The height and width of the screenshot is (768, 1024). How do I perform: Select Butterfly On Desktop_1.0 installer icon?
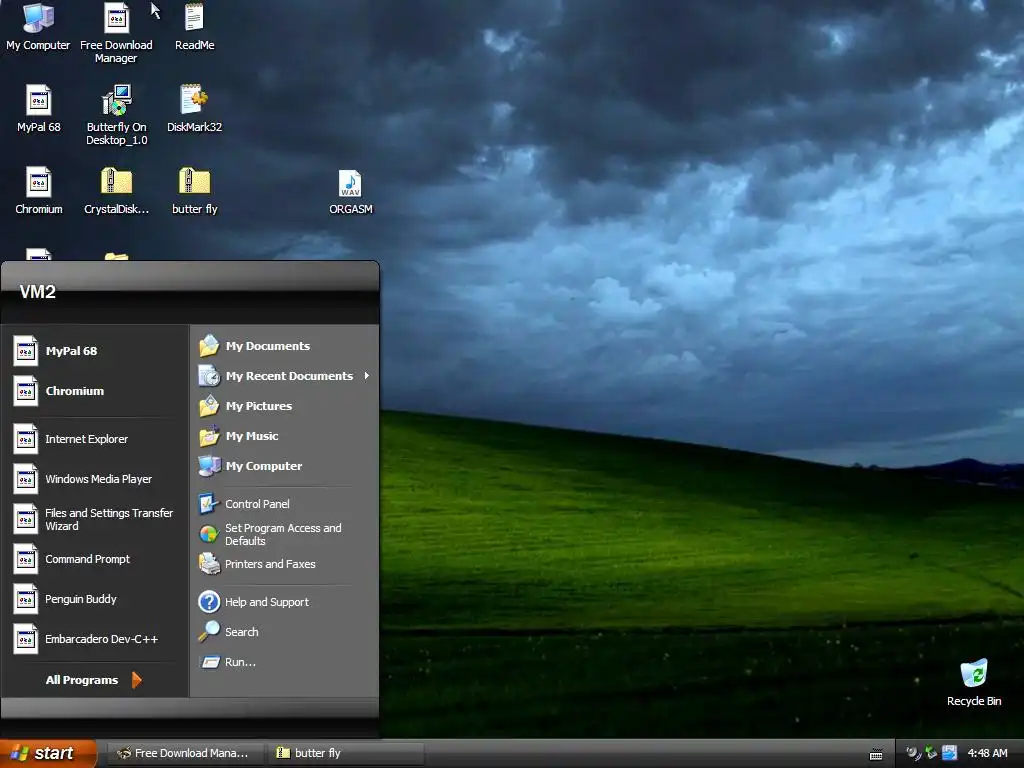click(x=117, y=115)
